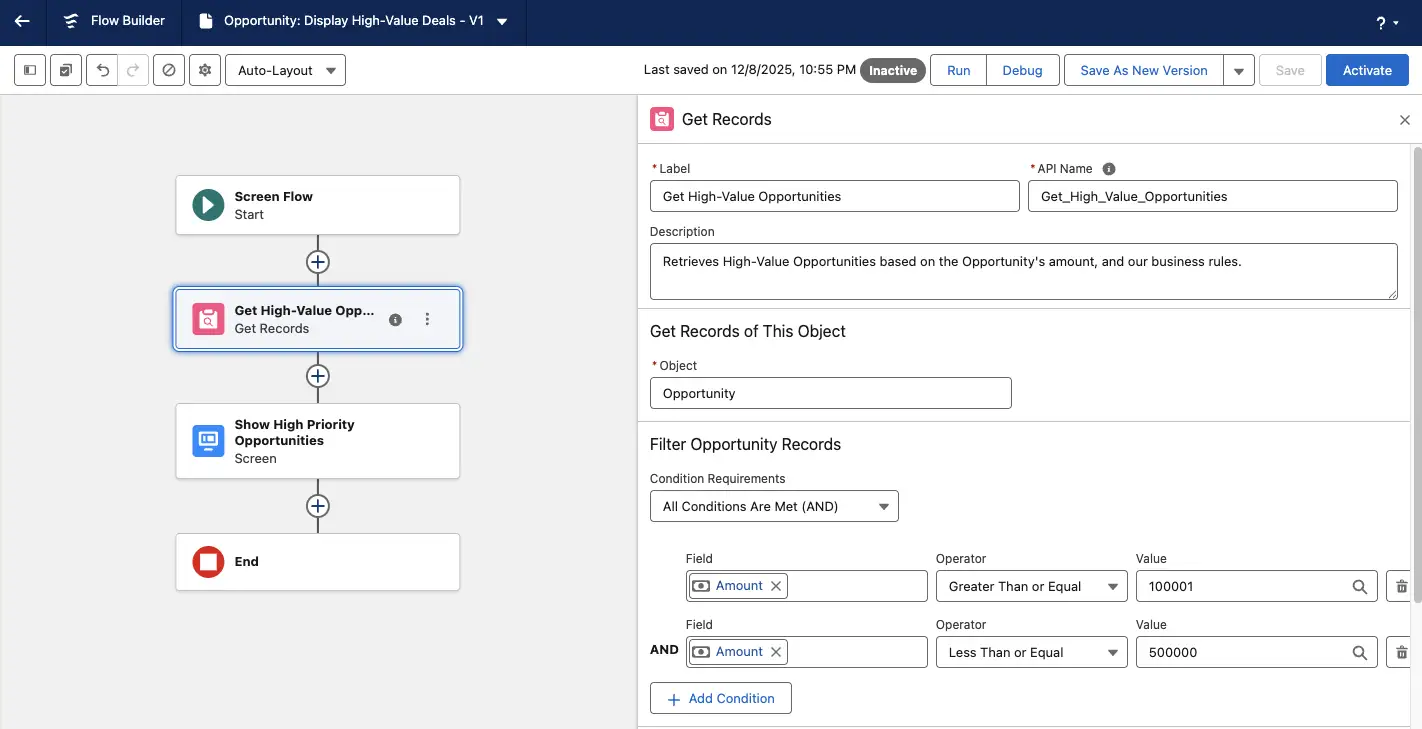Click the Get Records pink node icon
This screenshot has height=729, width=1422.
pos(208,319)
